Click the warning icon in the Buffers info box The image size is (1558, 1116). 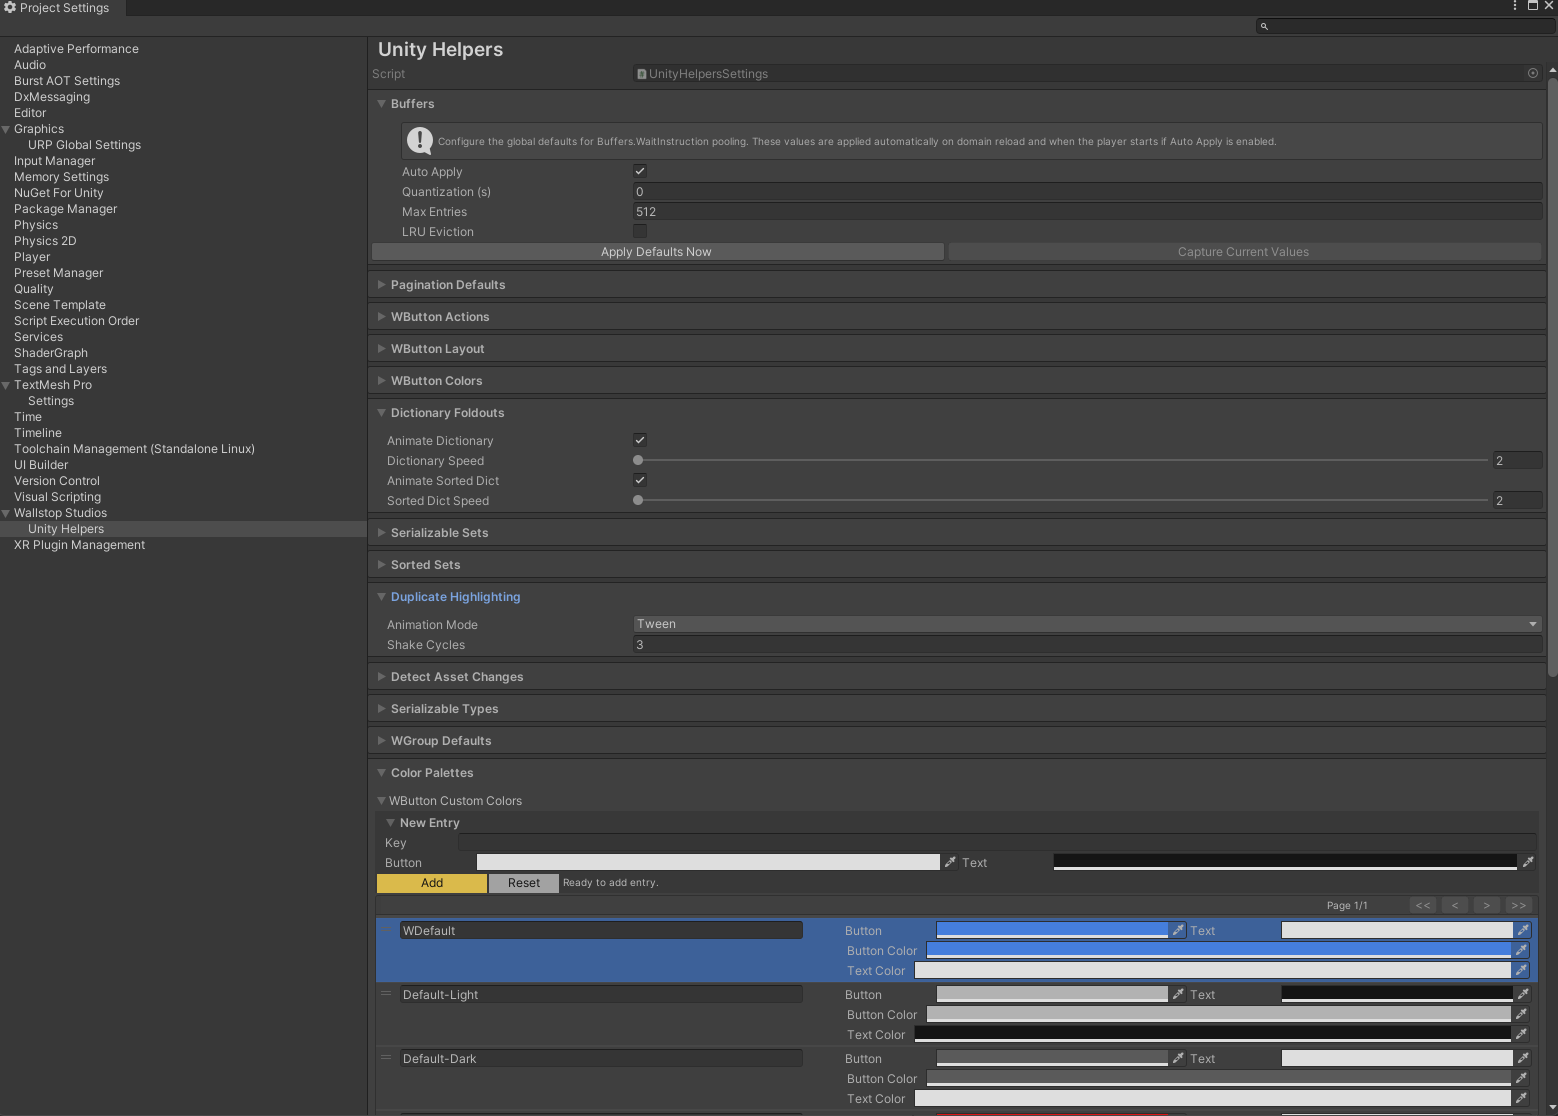click(x=419, y=140)
